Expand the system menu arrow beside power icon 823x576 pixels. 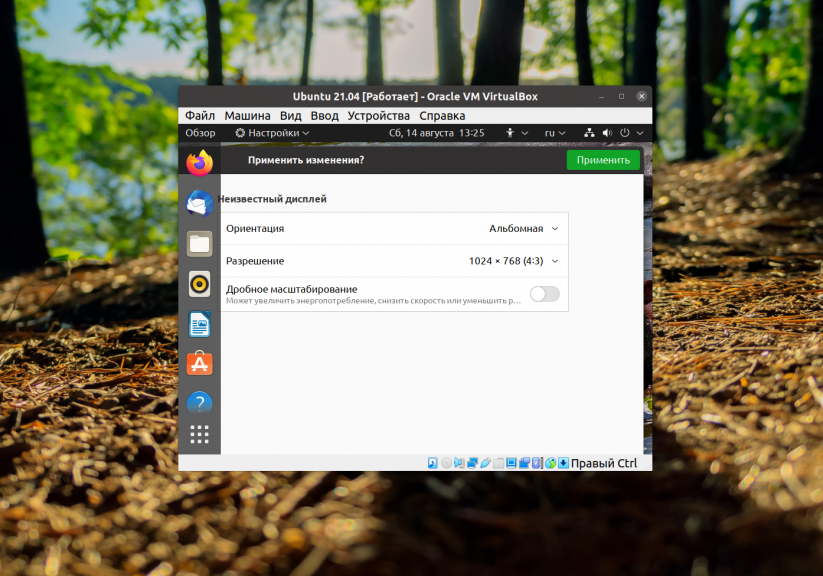[640, 133]
